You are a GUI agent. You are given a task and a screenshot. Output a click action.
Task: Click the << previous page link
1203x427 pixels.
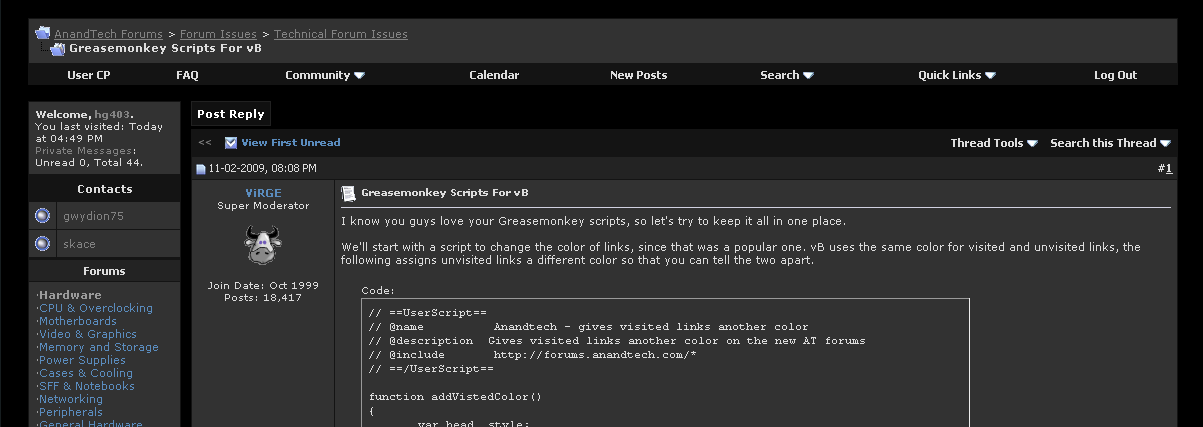205,143
